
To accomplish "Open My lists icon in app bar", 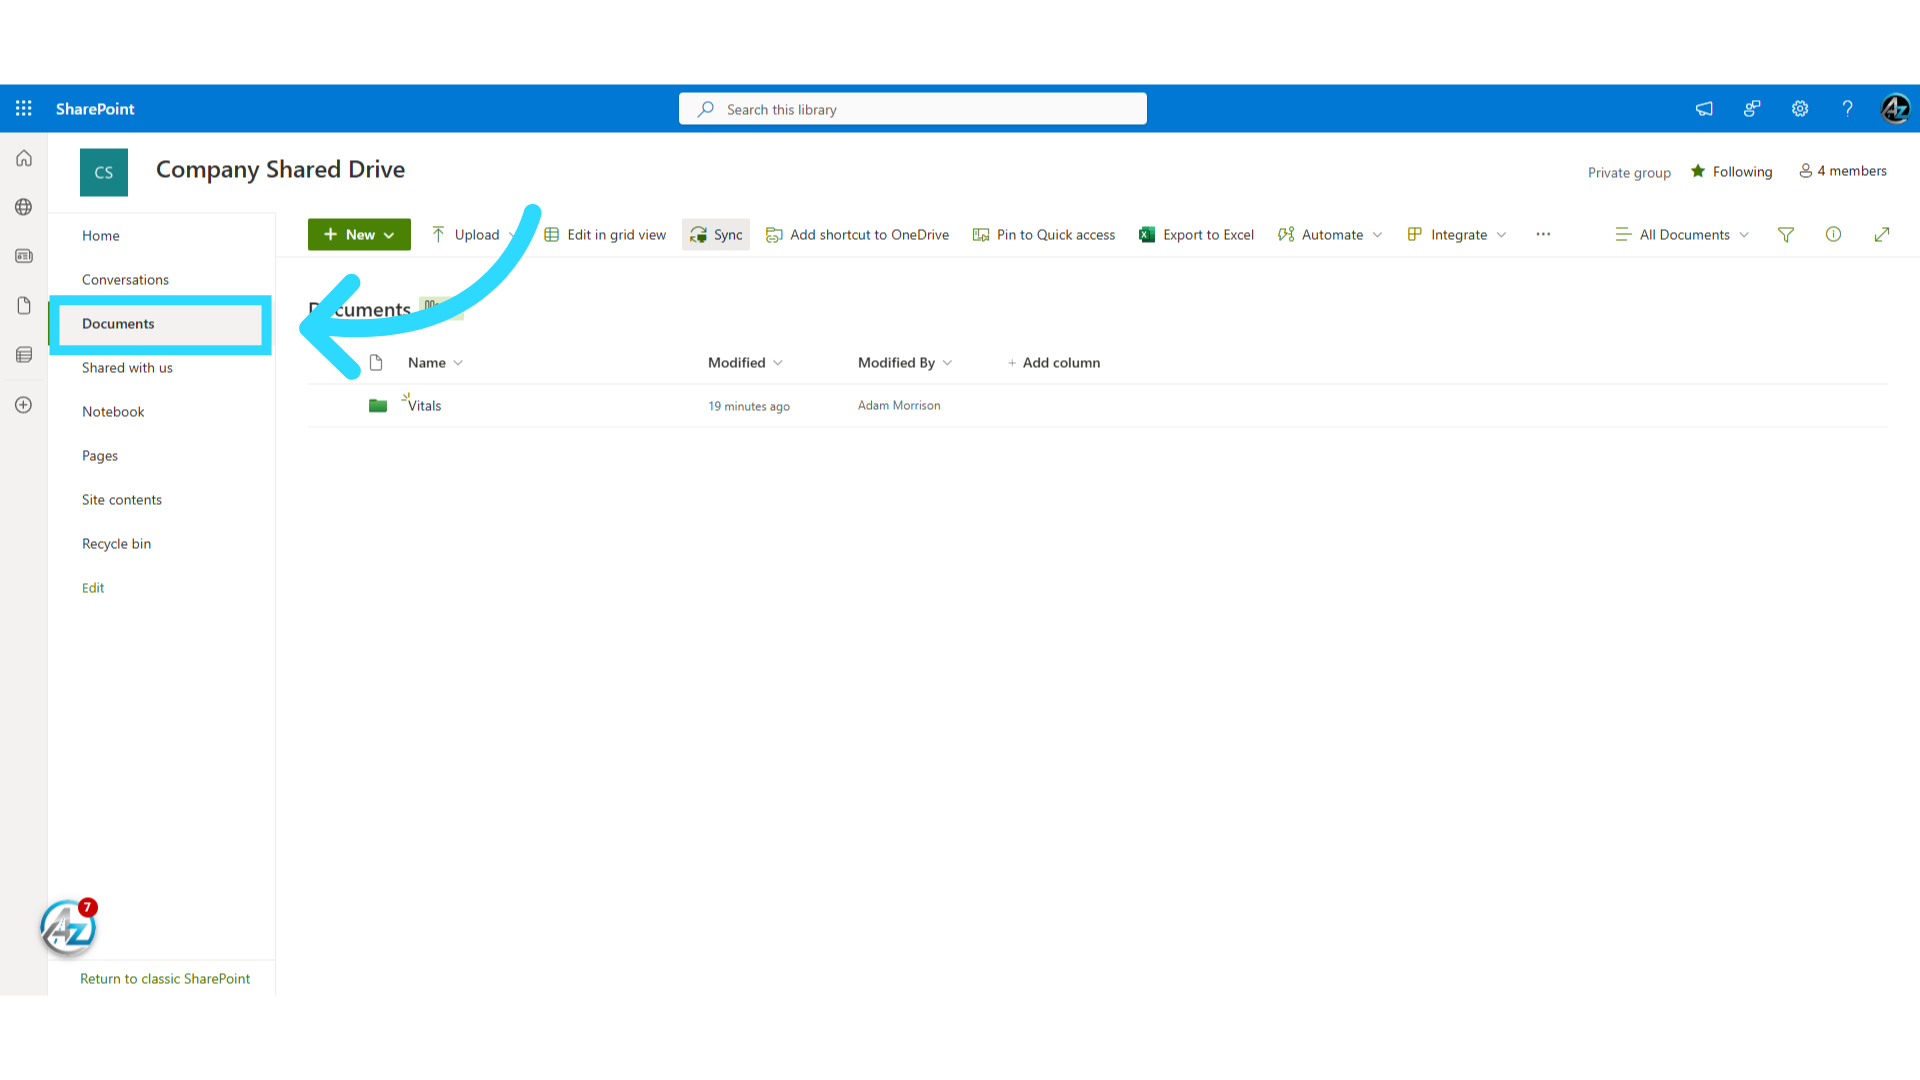I will [24, 355].
